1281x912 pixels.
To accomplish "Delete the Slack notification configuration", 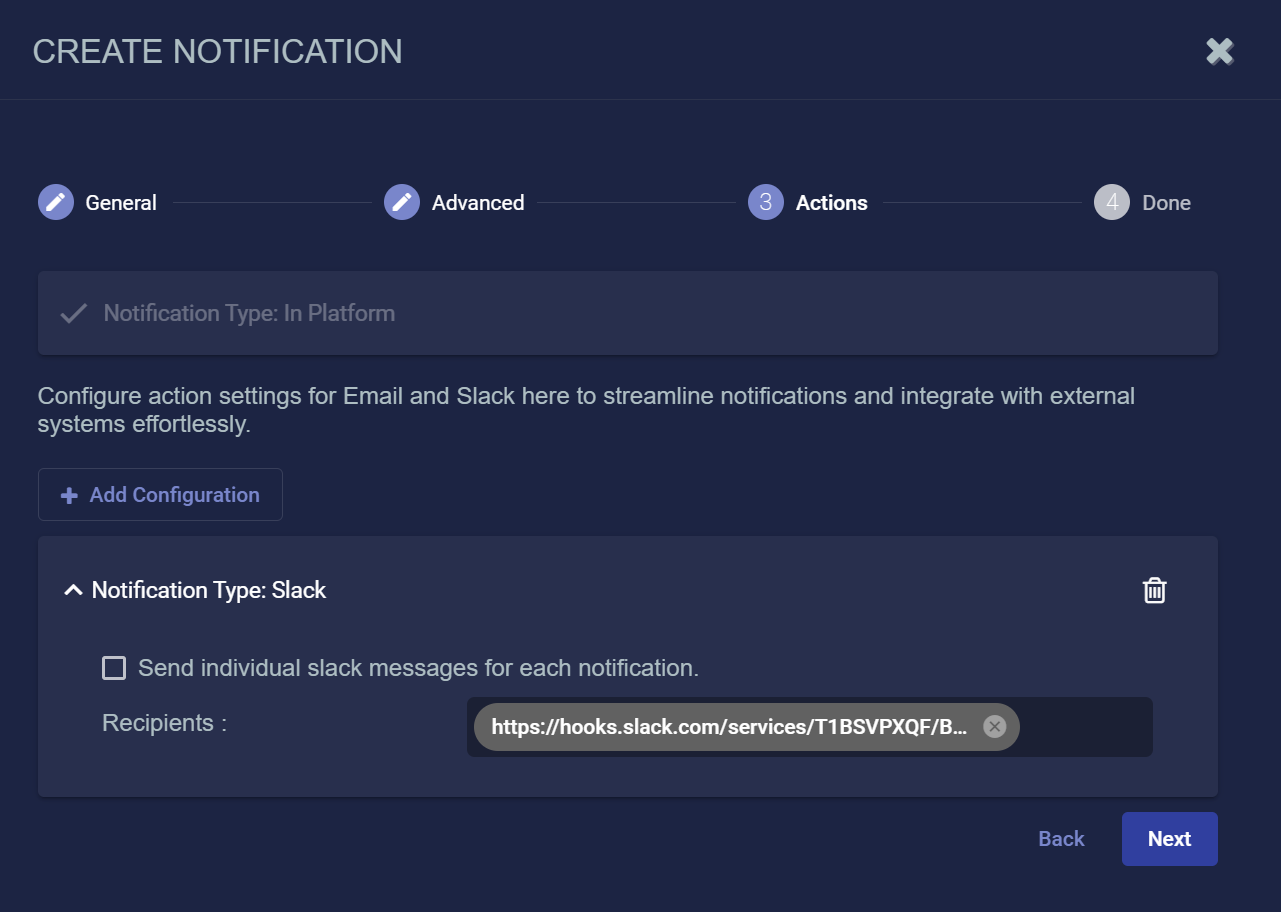I will pyautogui.click(x=1154, y=590).
